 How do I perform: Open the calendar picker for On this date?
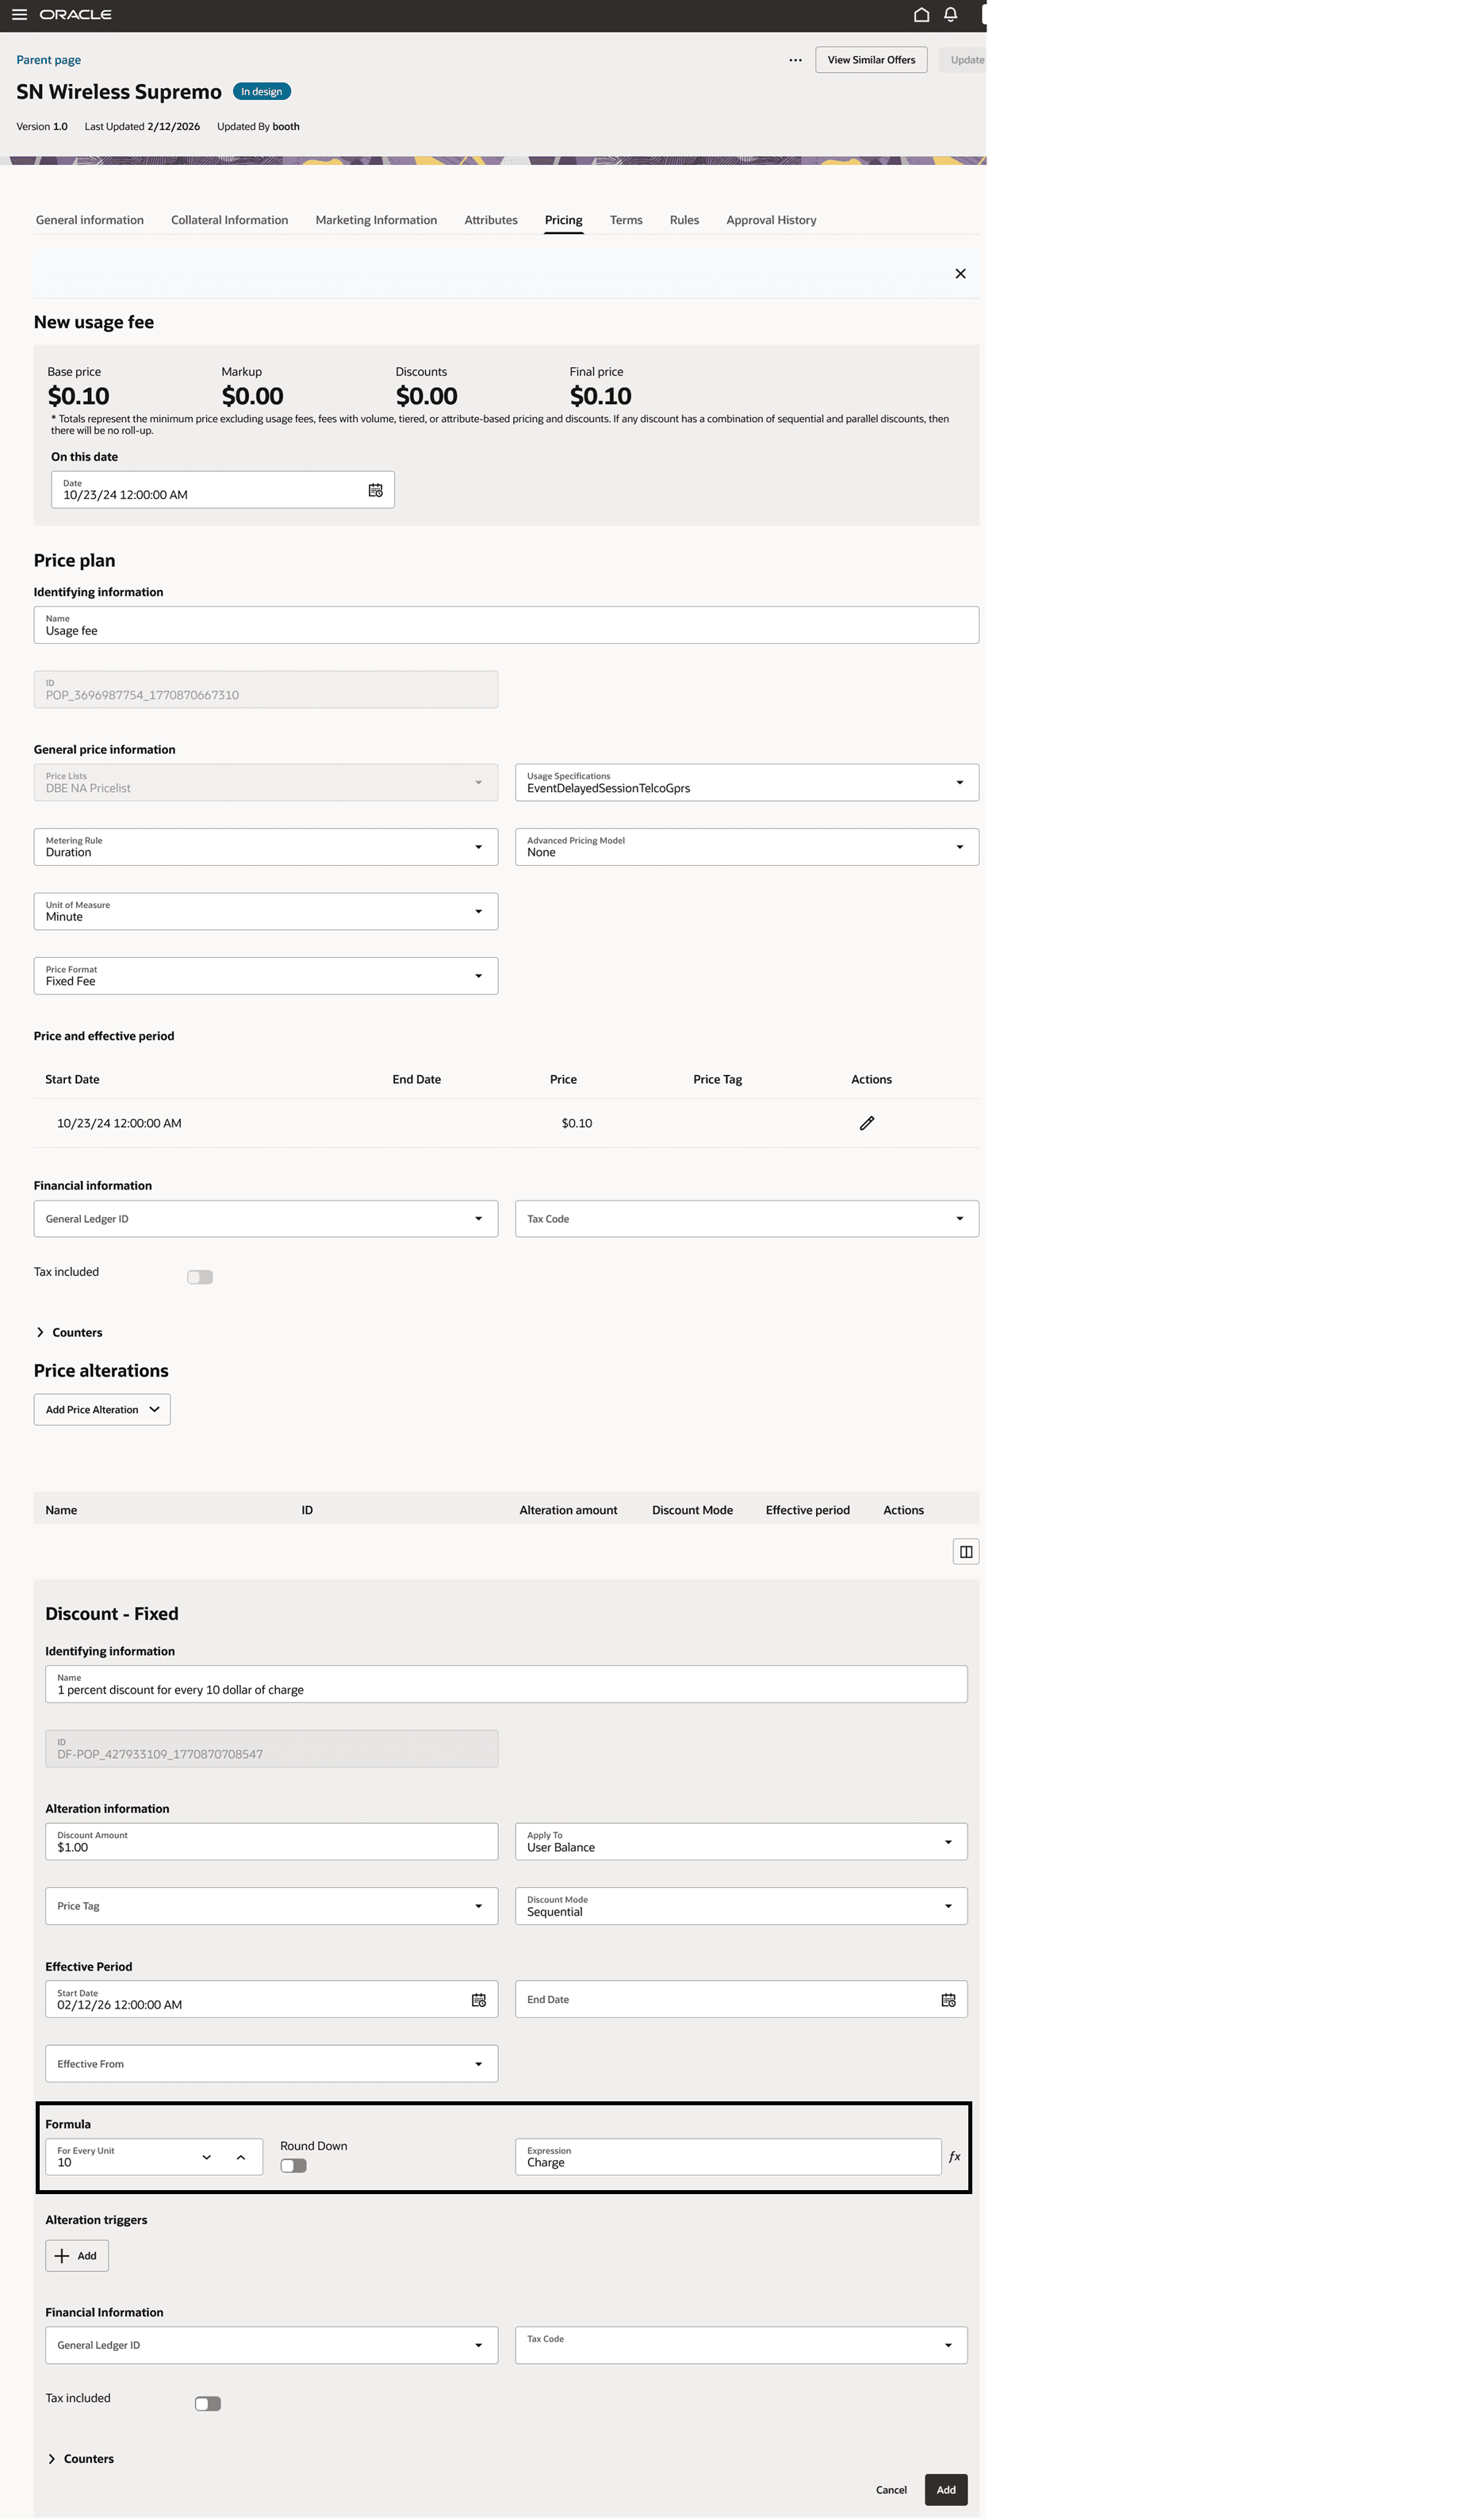pyautogui.click(x=376, y=489)
